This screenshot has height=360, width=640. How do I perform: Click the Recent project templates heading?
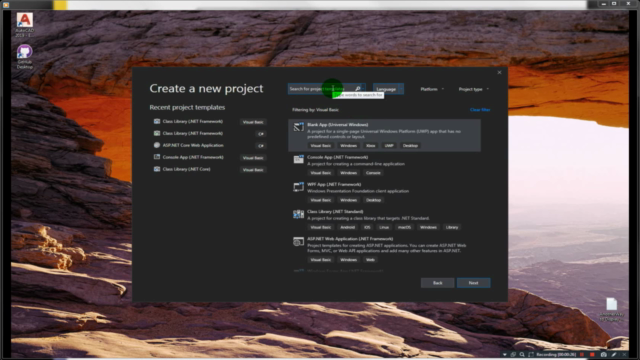(x=187, y=107)
